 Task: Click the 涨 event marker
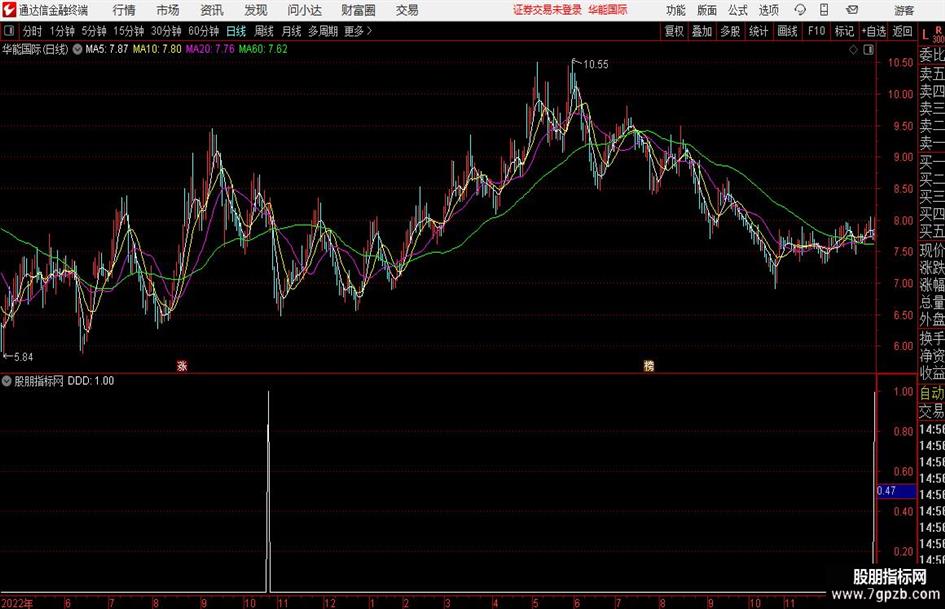pos(182,365)
